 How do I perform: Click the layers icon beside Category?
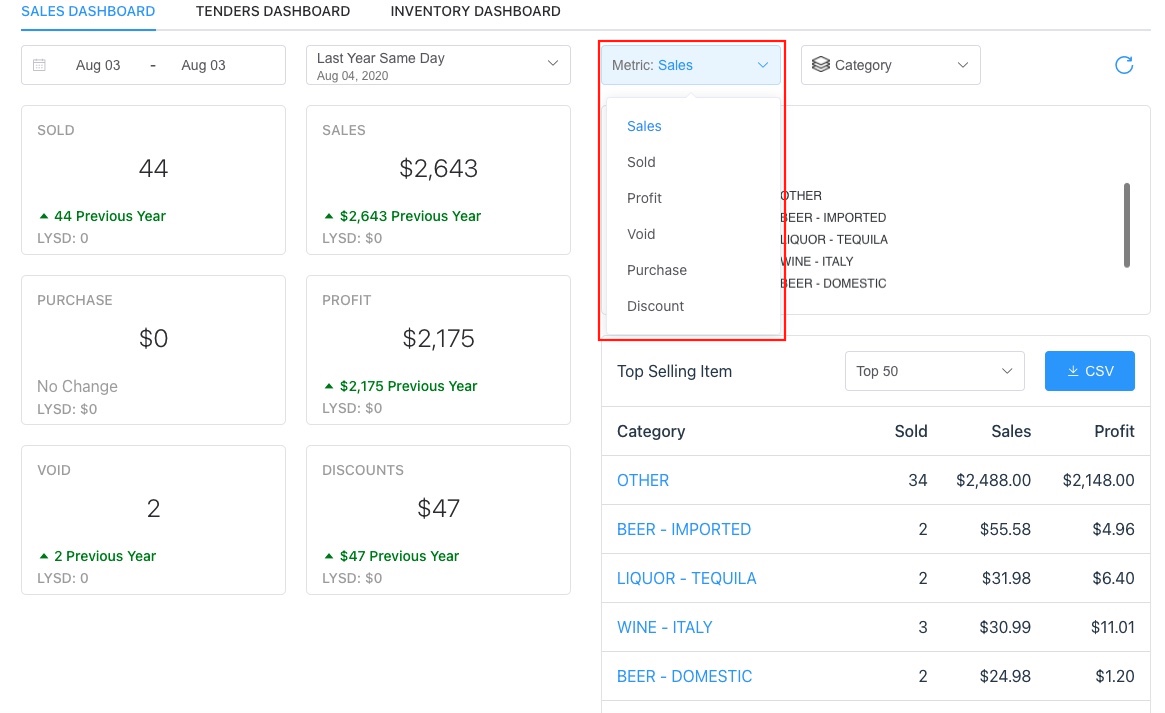pyautogui.click(x=820, y=65)
